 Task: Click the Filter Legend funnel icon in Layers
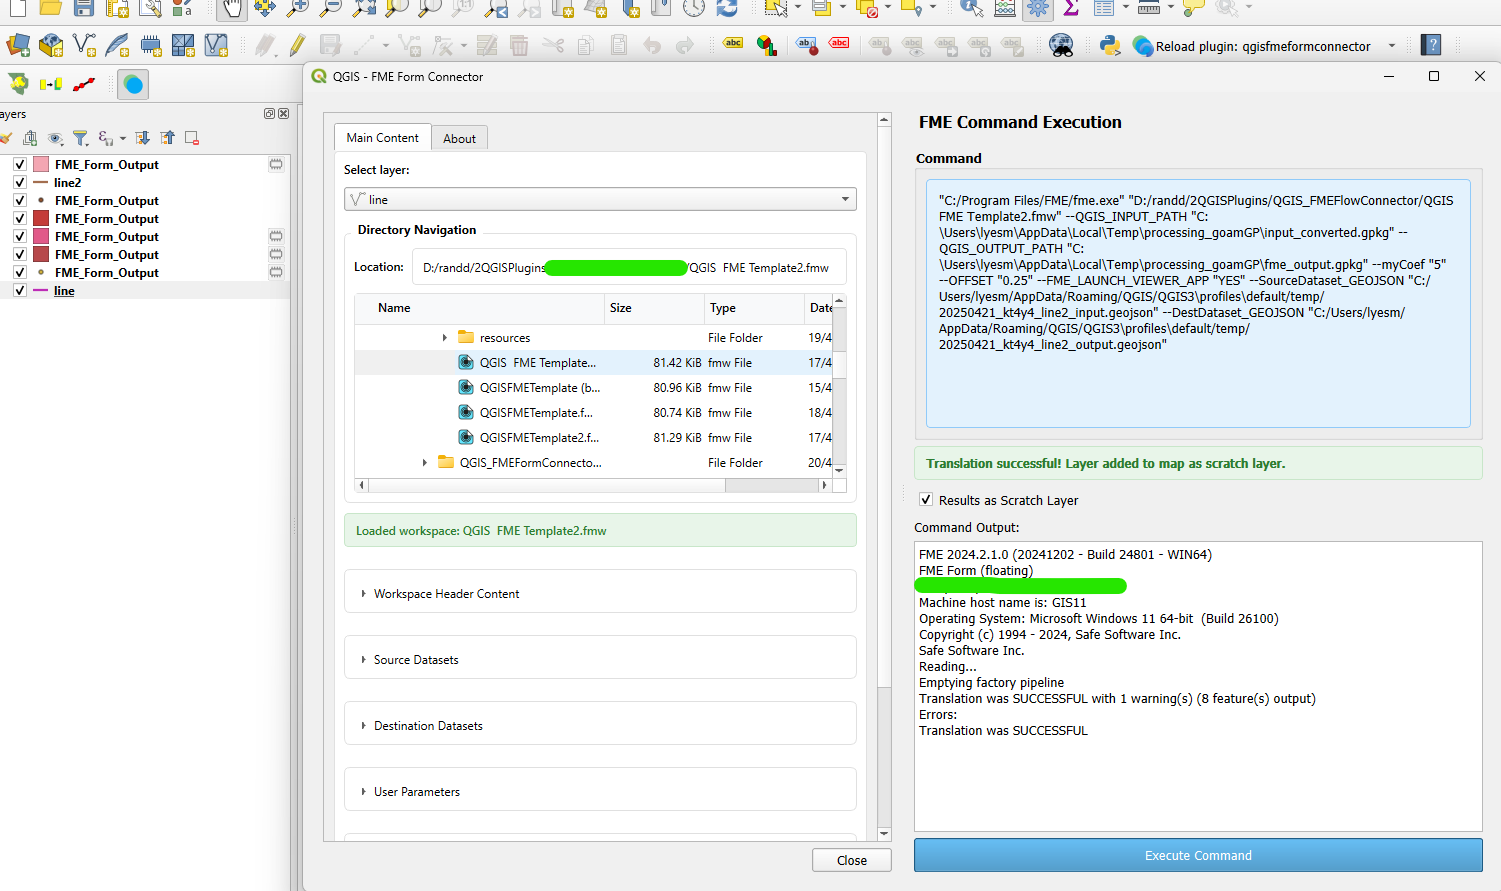click(80, 138)
